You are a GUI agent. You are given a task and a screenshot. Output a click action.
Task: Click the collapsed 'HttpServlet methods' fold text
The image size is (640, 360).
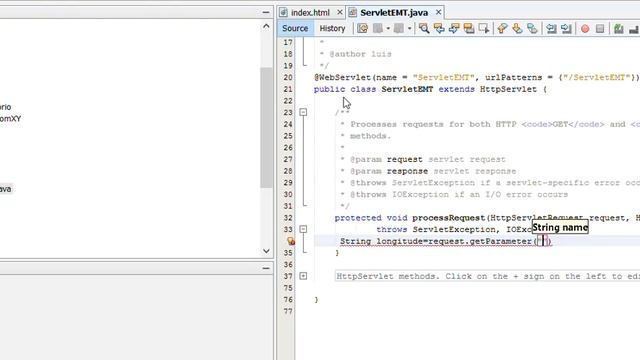pos(488,276)
